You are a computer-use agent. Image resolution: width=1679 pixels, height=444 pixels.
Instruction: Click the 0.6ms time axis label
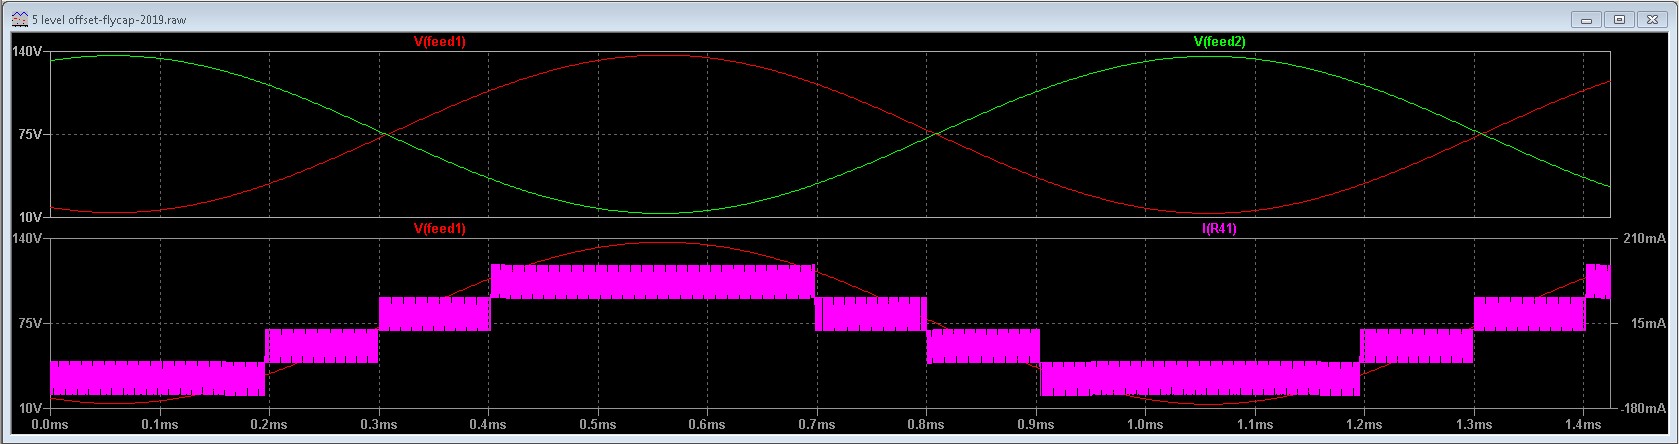point(707,425)
